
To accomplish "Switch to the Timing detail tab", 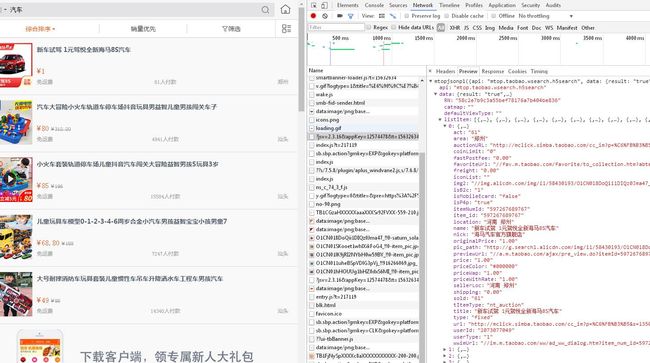I will click(539, 71).
